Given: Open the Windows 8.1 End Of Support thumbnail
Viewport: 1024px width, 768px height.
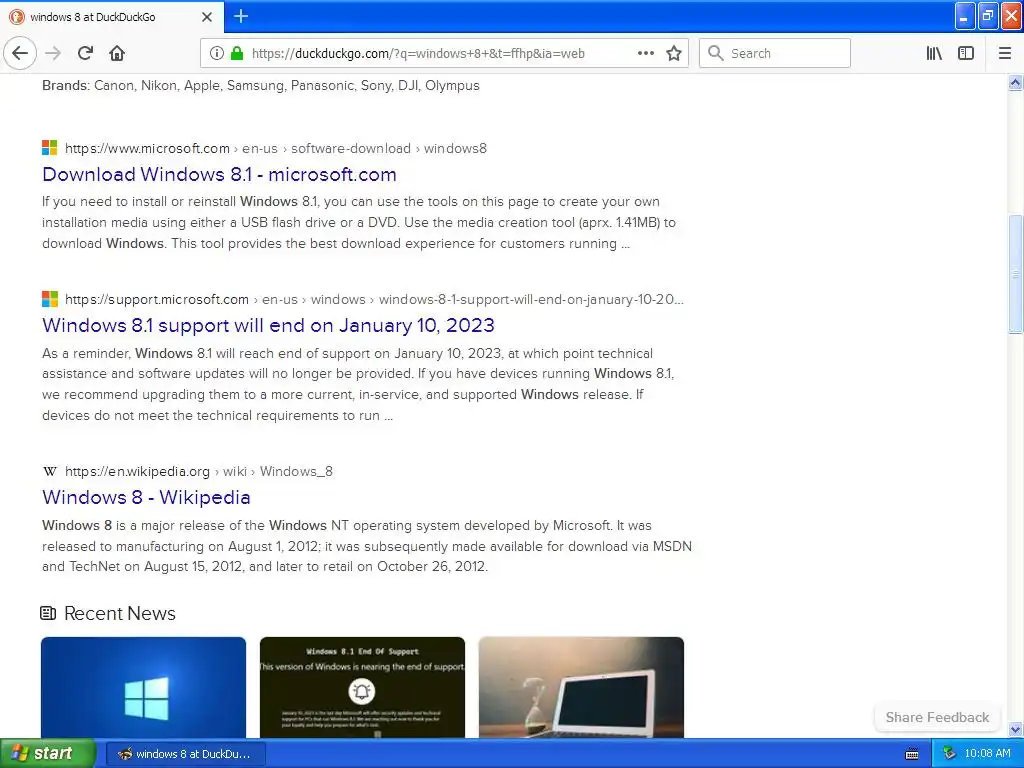Looking at the screenshot, I should [x=362, y=688].
